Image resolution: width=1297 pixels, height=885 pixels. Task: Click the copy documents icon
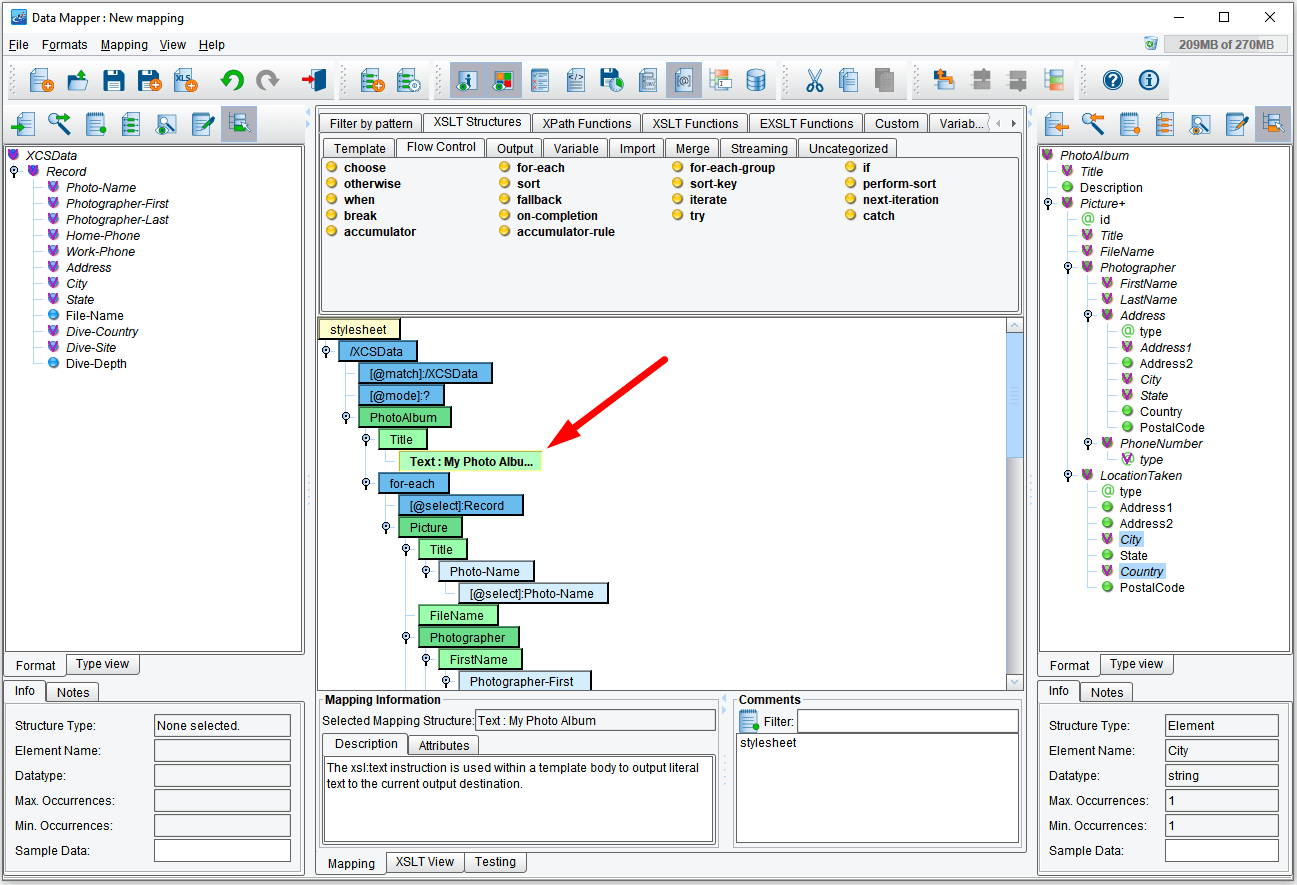(x=849, y=81)
